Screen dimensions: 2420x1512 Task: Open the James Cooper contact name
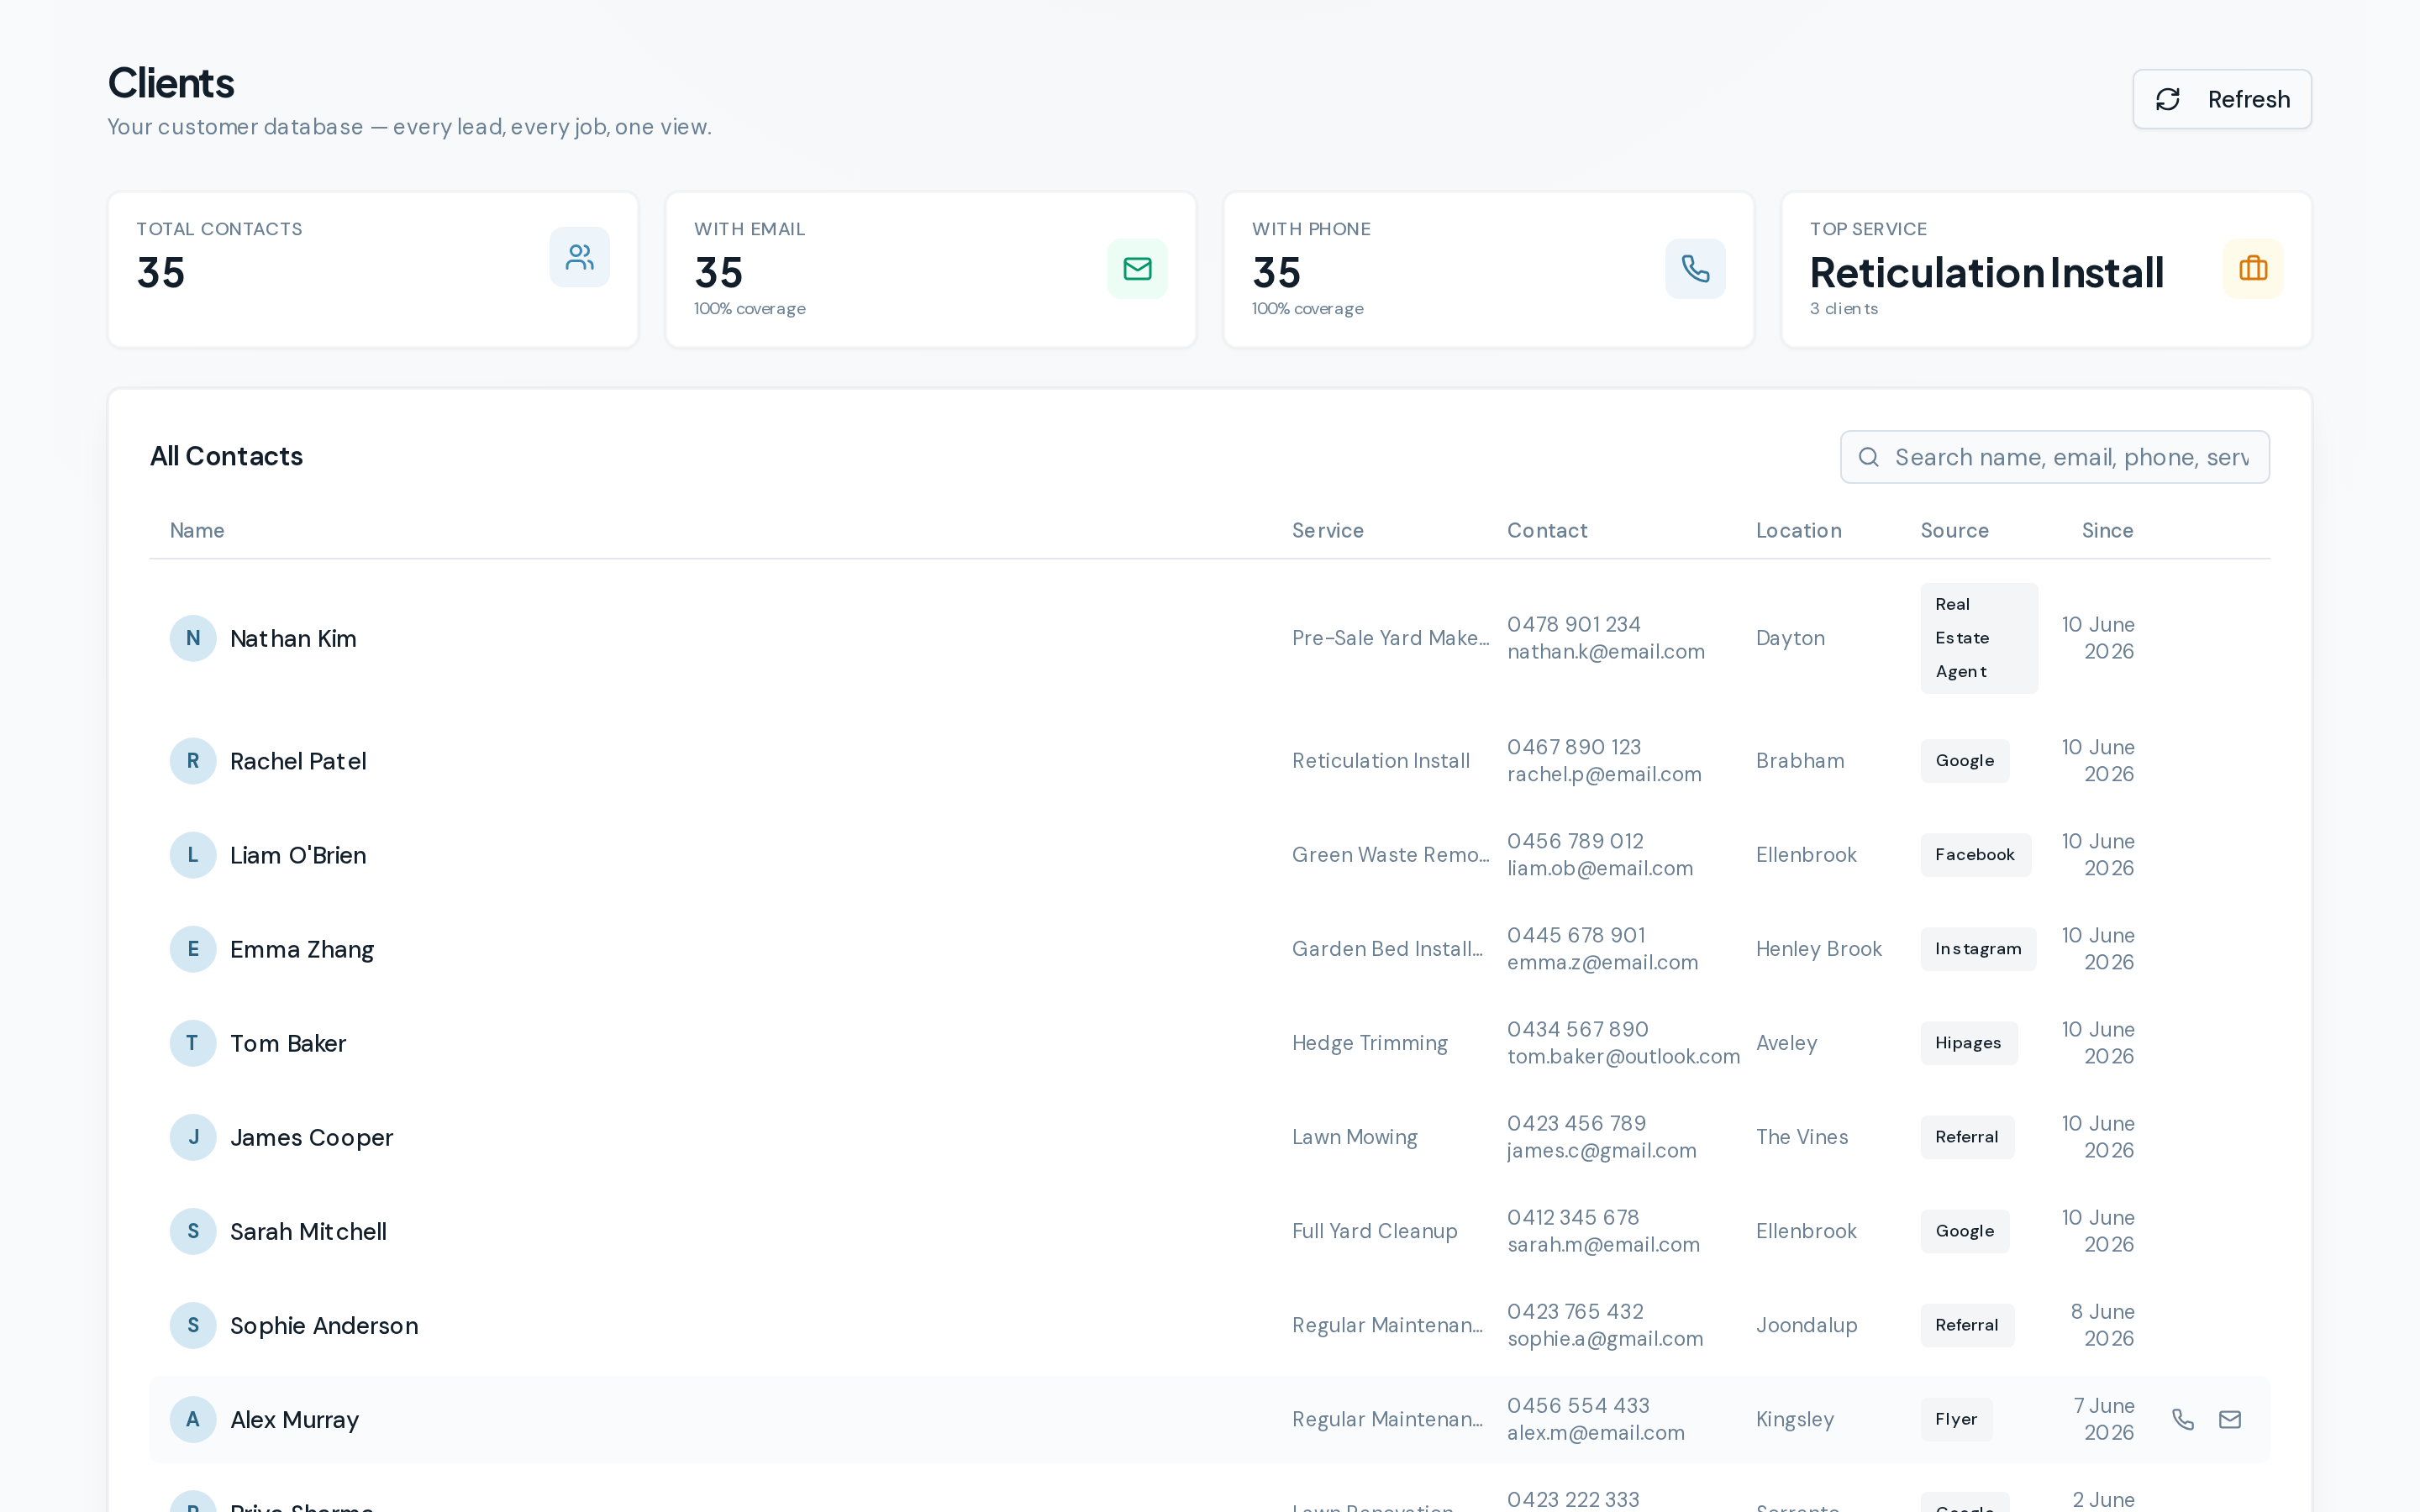pyautogui.click(x=311, y=1137)
